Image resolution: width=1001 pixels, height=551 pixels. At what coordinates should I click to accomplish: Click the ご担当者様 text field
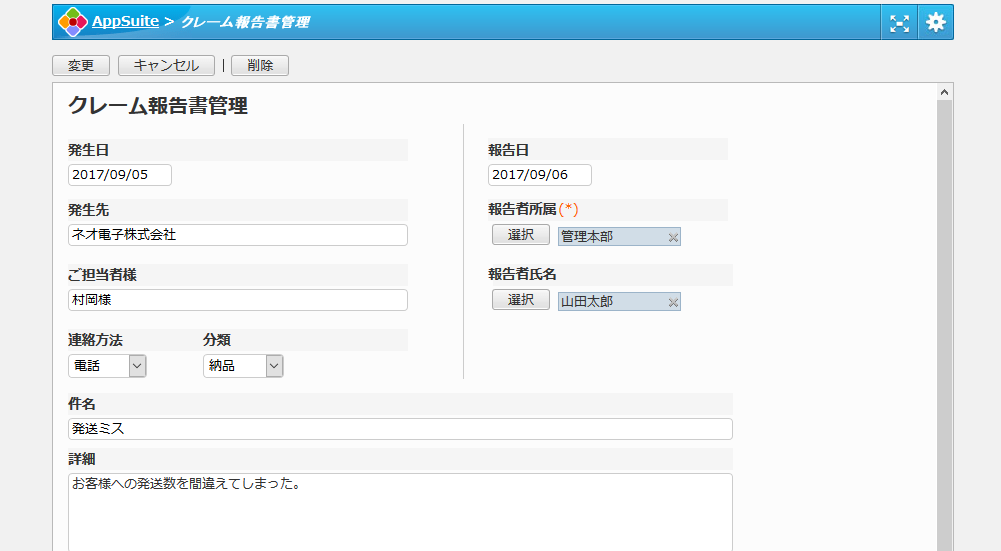pos(238,300)
